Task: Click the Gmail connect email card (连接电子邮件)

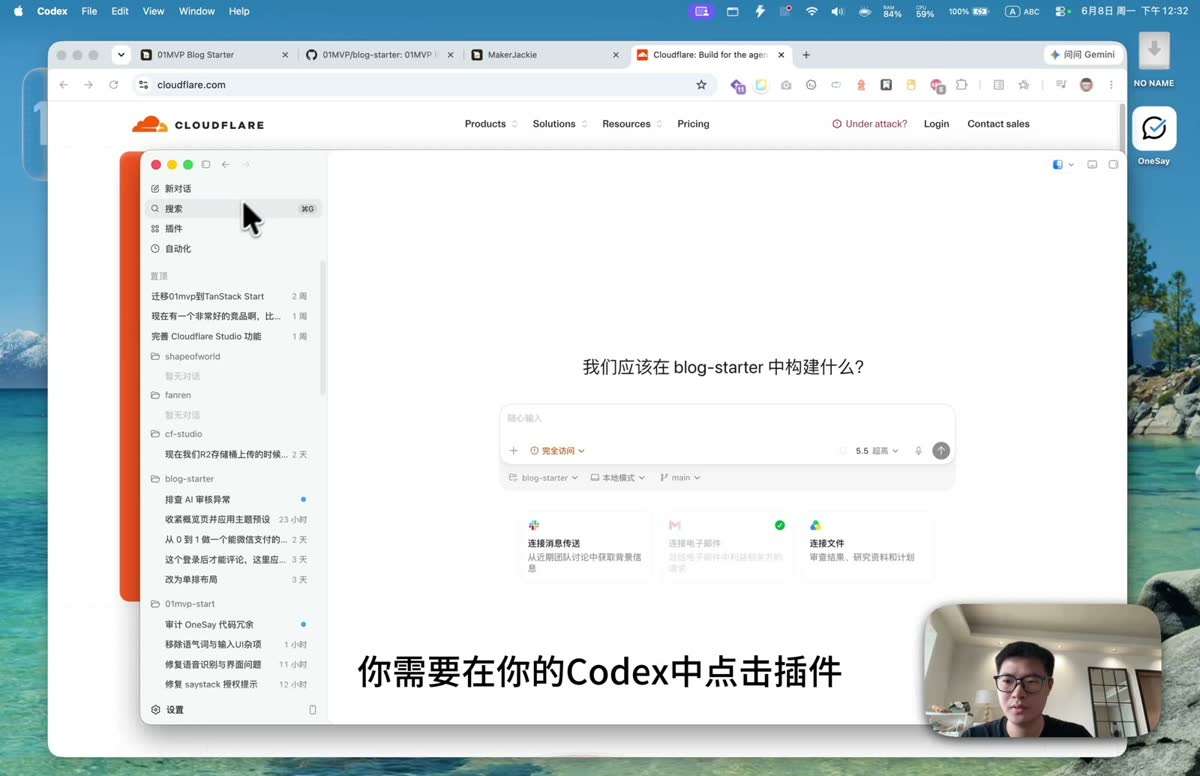Action: click(726, 547)
